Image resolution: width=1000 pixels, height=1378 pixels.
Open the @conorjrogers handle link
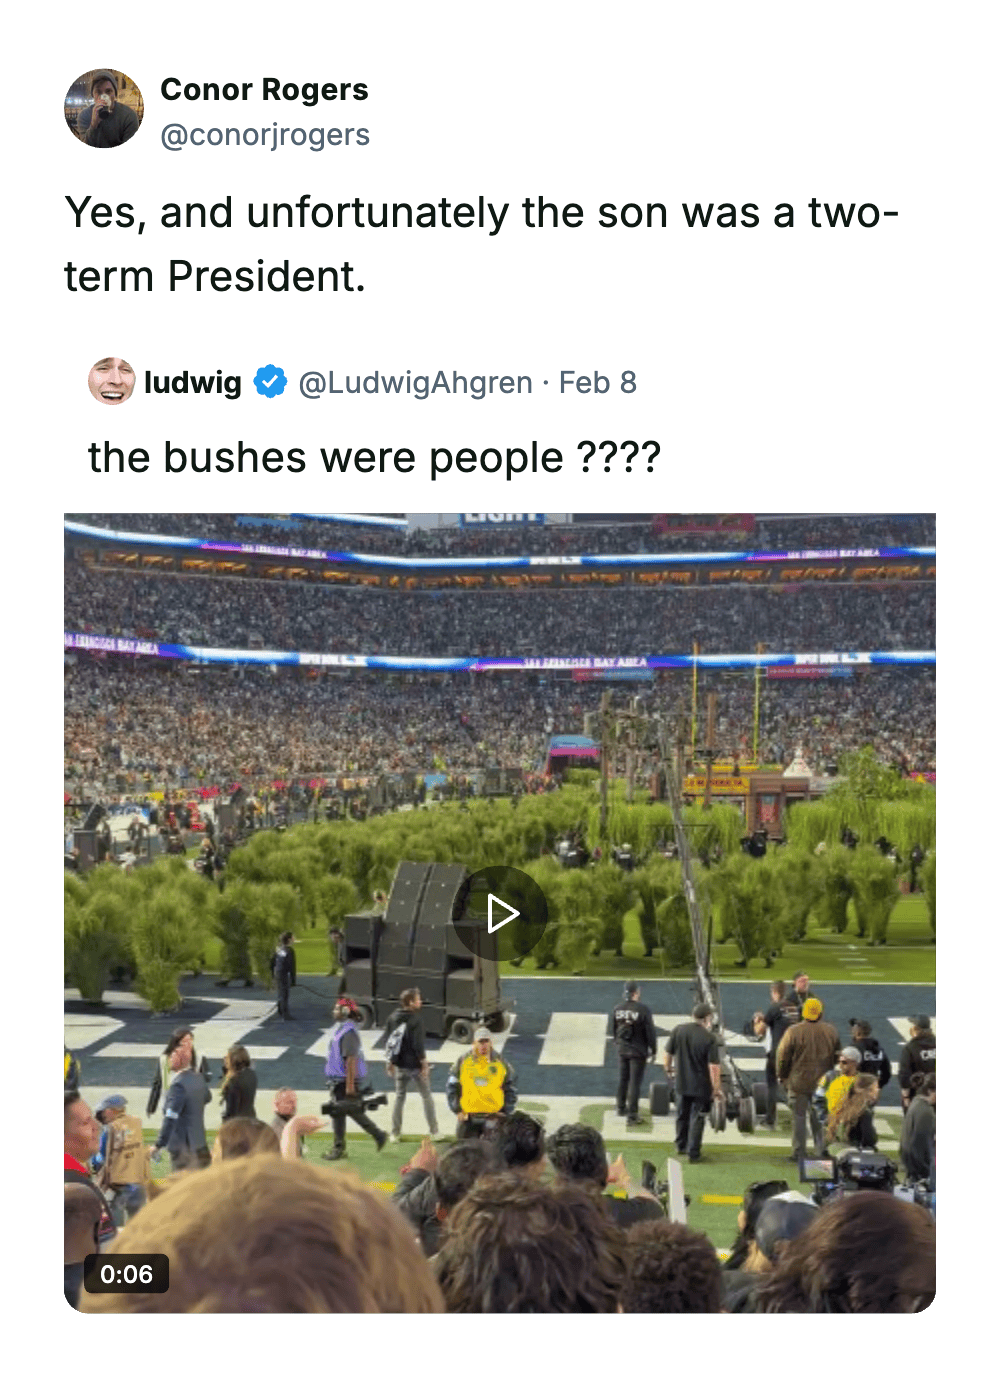click(x=265, y=135)
